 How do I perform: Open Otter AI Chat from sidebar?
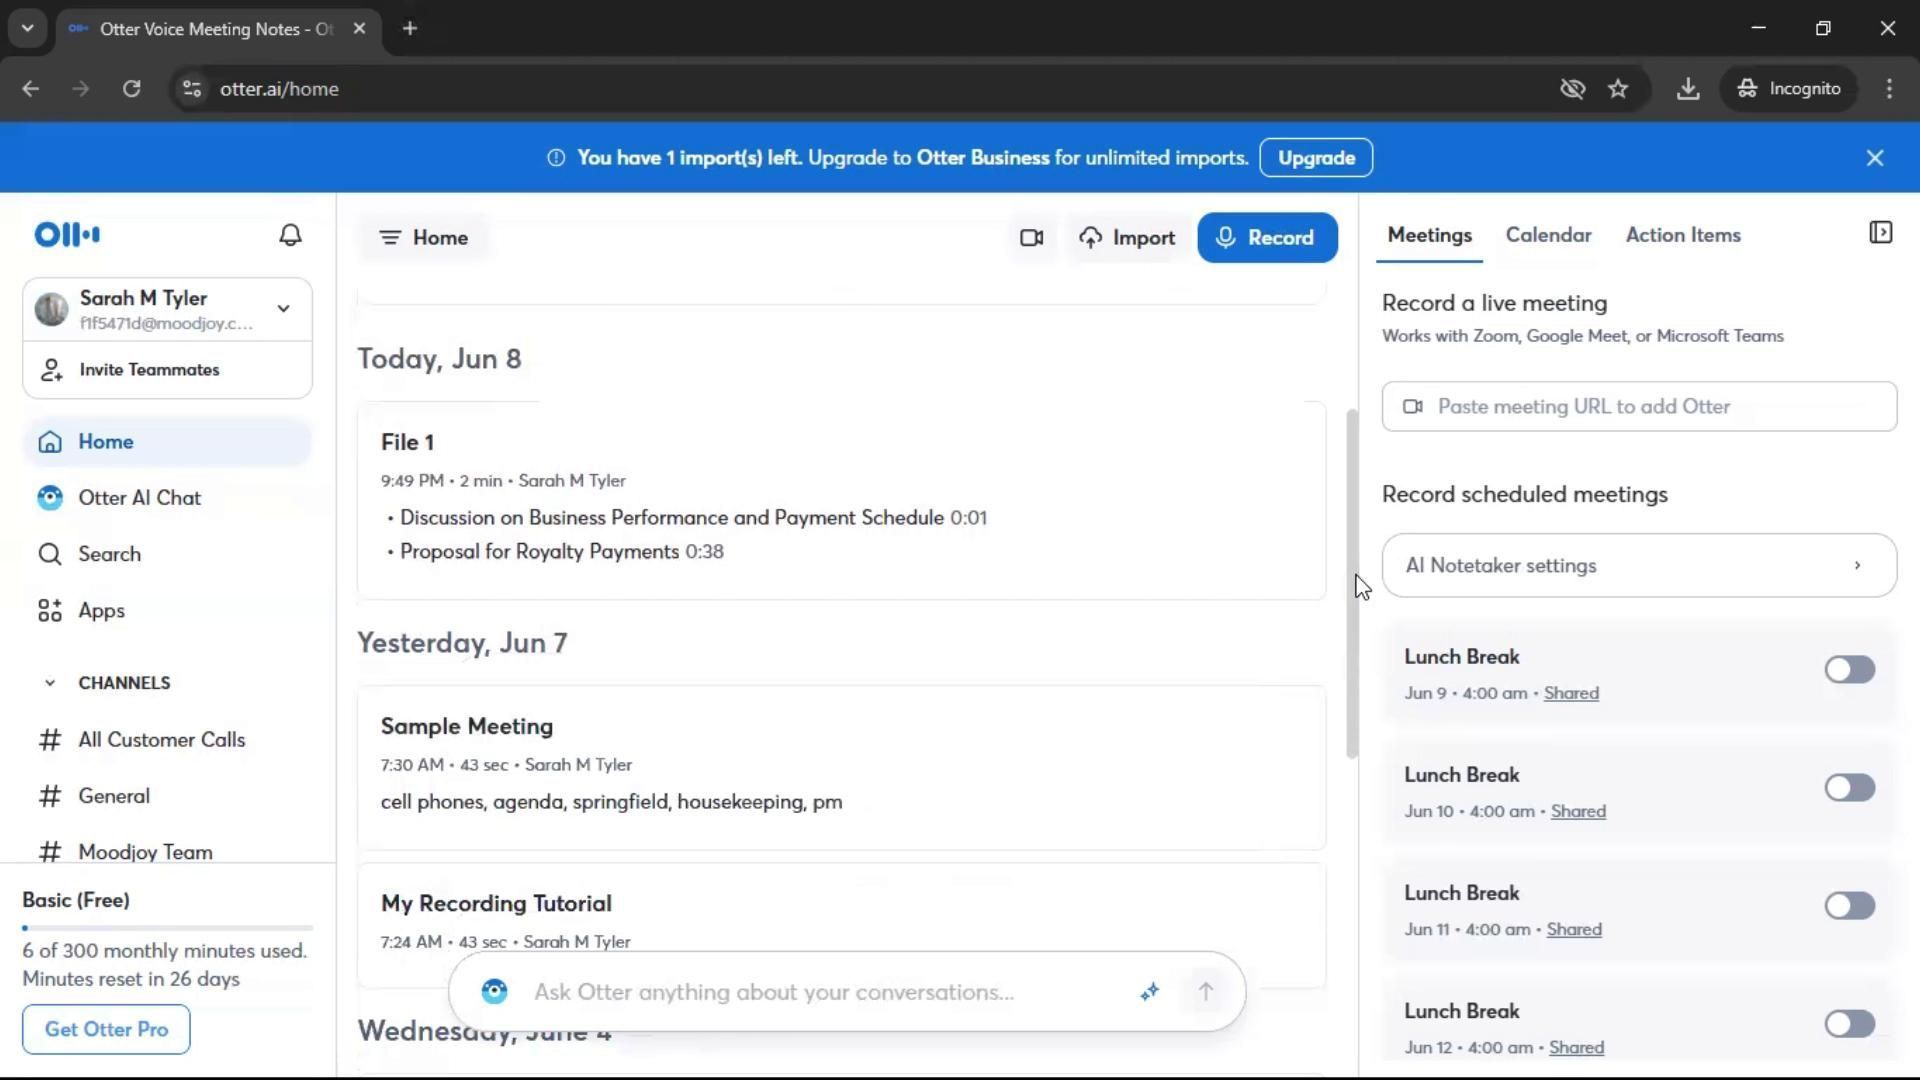coord(139,498)
